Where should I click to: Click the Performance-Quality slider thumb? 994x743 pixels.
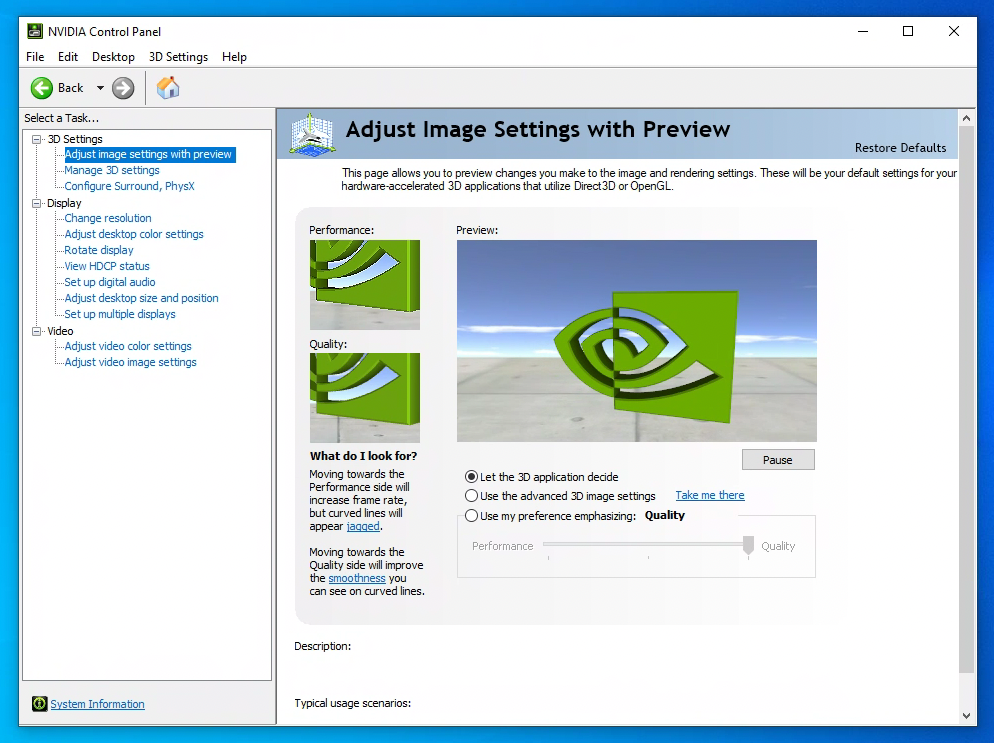(x=749, y=545)
